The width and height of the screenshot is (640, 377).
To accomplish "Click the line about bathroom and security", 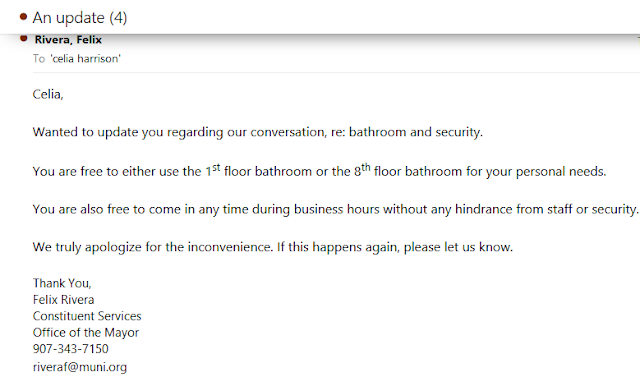I will 258,132.
